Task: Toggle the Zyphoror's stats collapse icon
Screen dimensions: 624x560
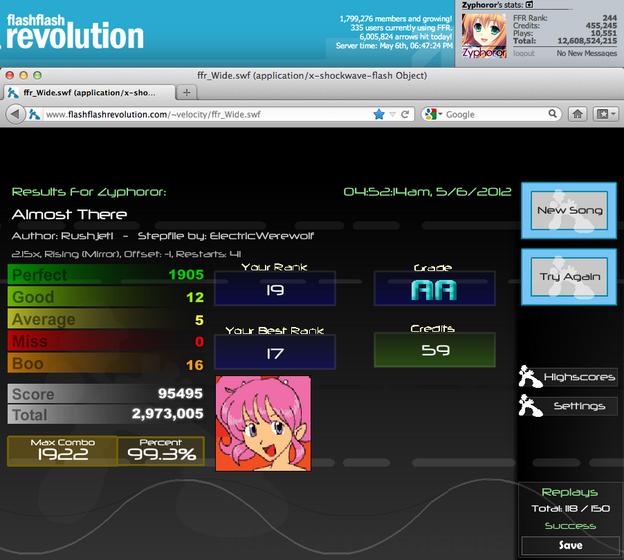Action: pos(529,5)
